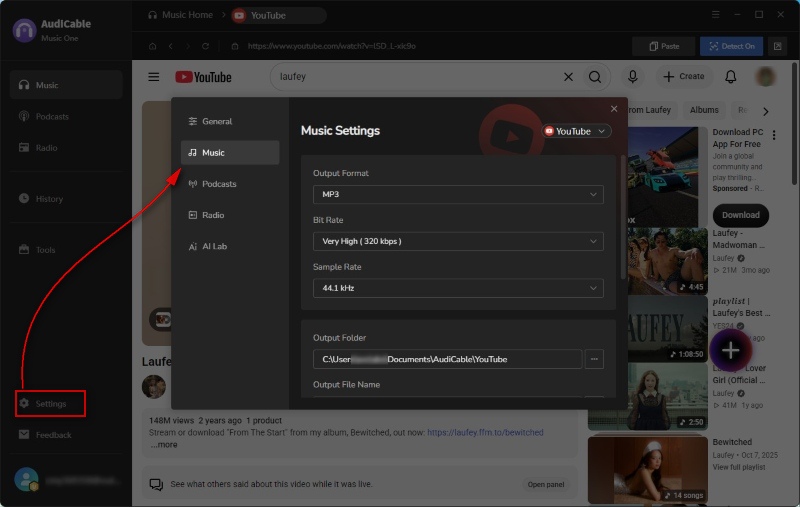Viewport: 800px width, 507px height.
Task: Click the browser home icon
Action: click(x=152, y=46)
